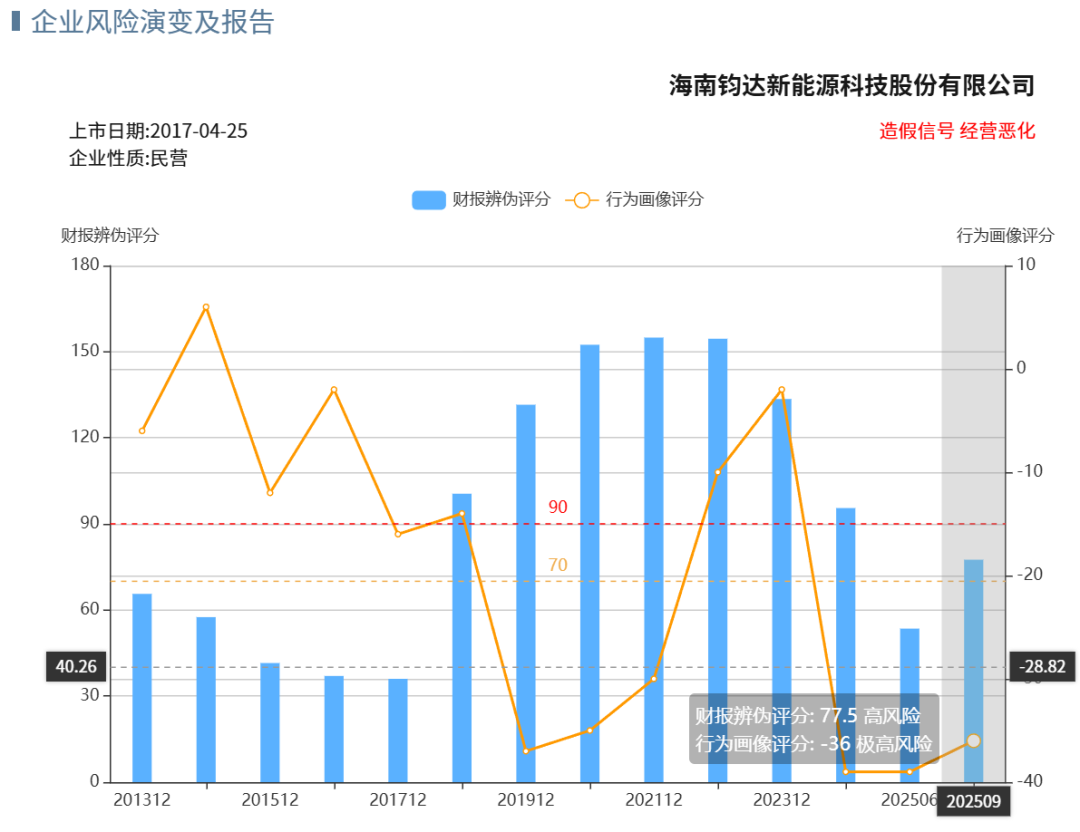The image size is (1080, 832).
Task: Click the orange line point at 202312
Action: (x=782, y=390)
